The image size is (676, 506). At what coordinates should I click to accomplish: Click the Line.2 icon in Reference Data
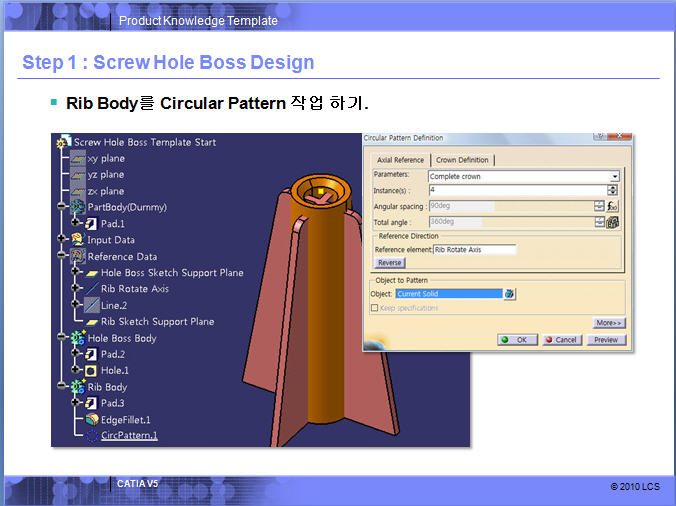pyautogui.click(x=91, y=305)
